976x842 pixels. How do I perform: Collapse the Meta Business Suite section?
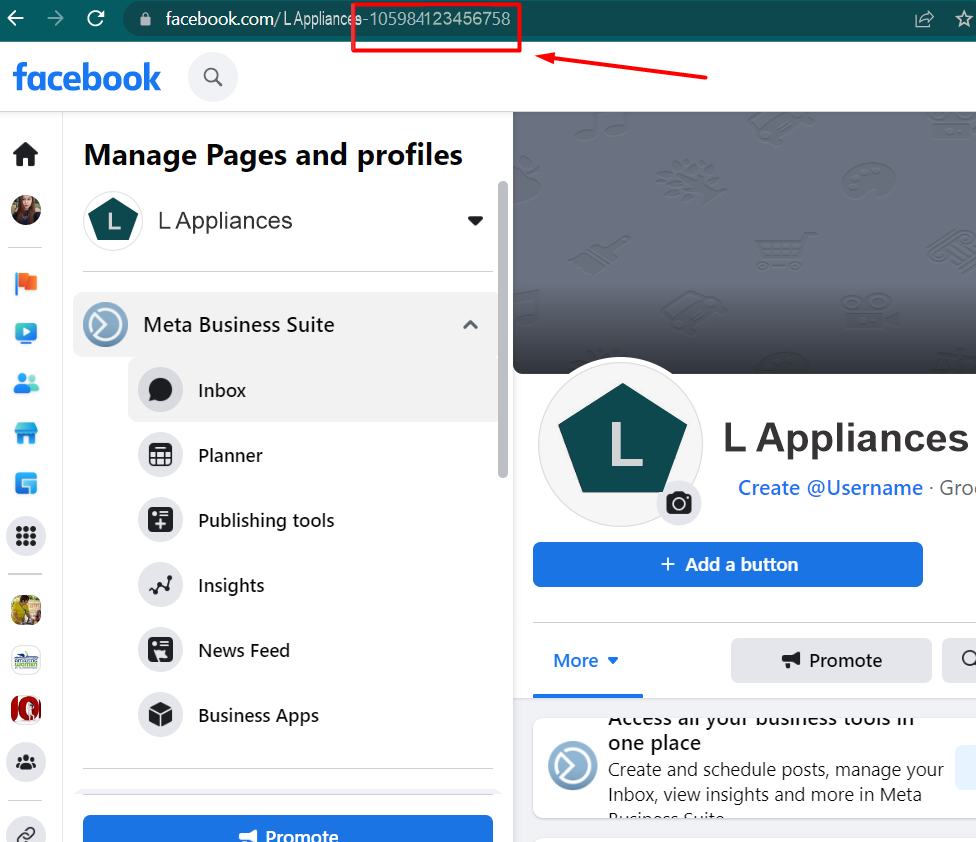471,325
